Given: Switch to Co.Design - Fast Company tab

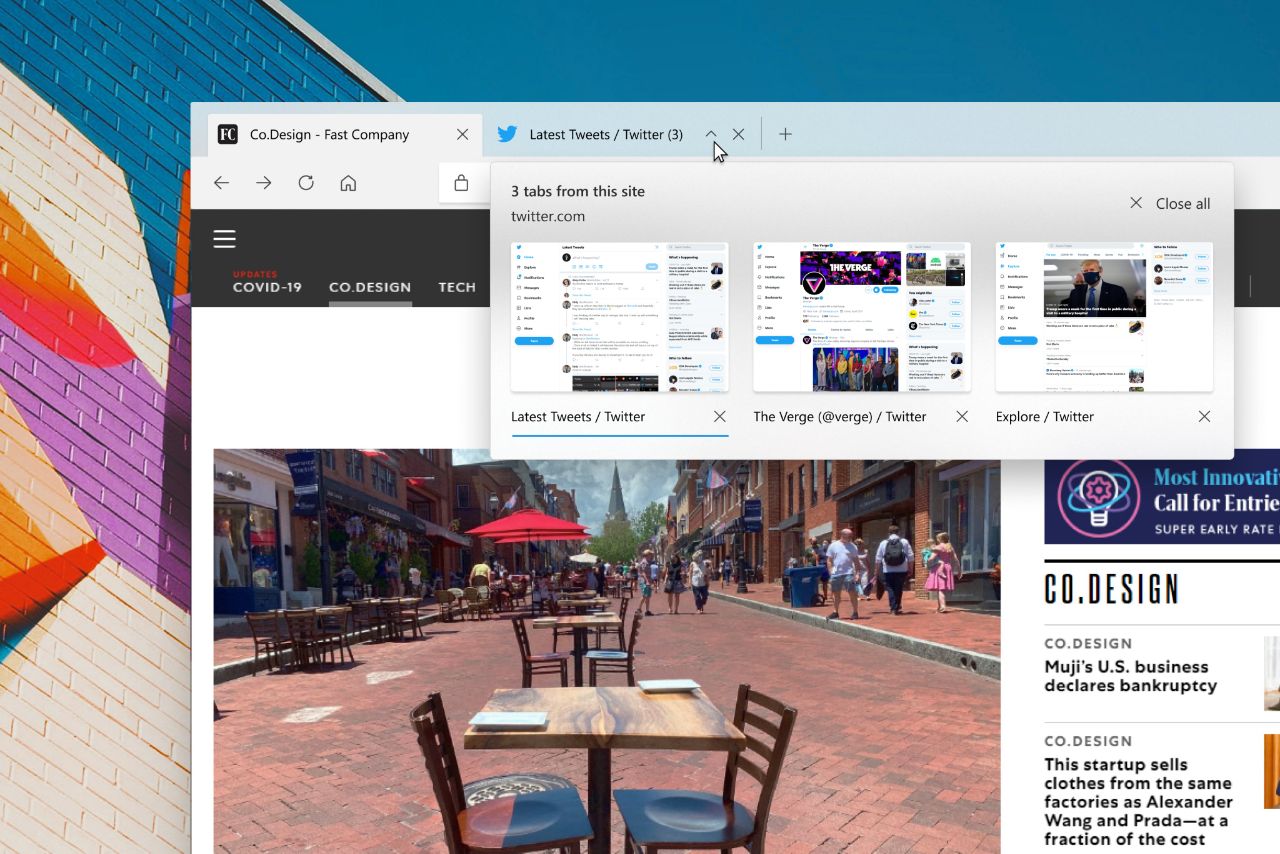Looking at the screenshot, I should click(x=345, y=134).
